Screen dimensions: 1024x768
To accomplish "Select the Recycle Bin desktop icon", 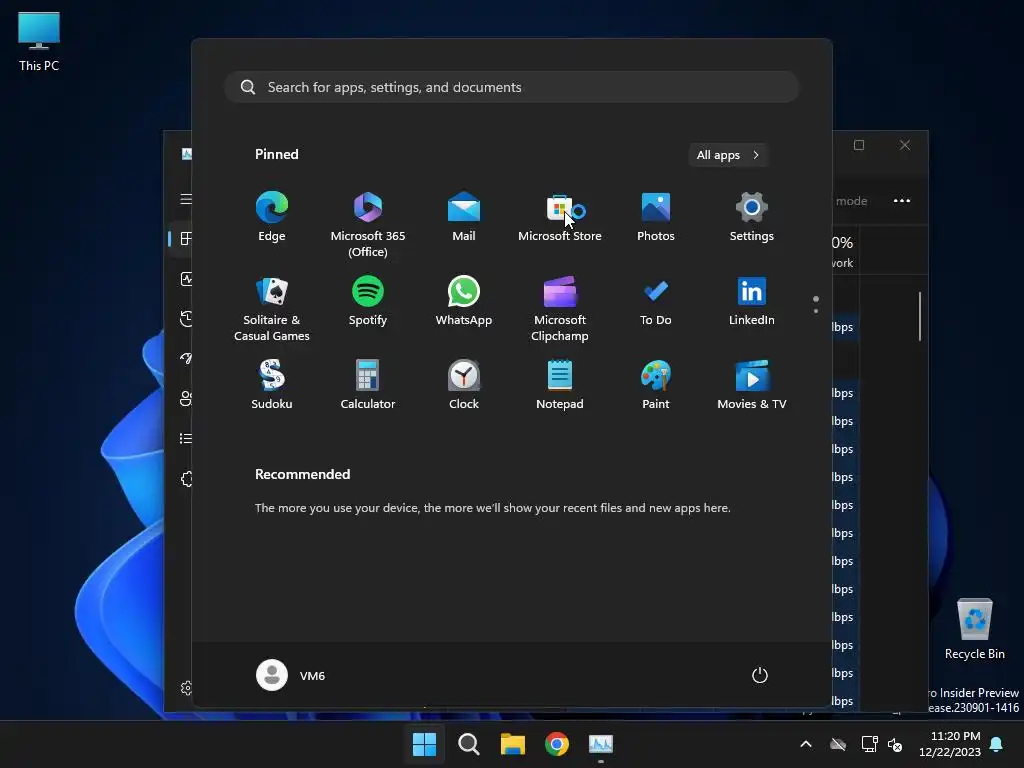I will point(974,630).
